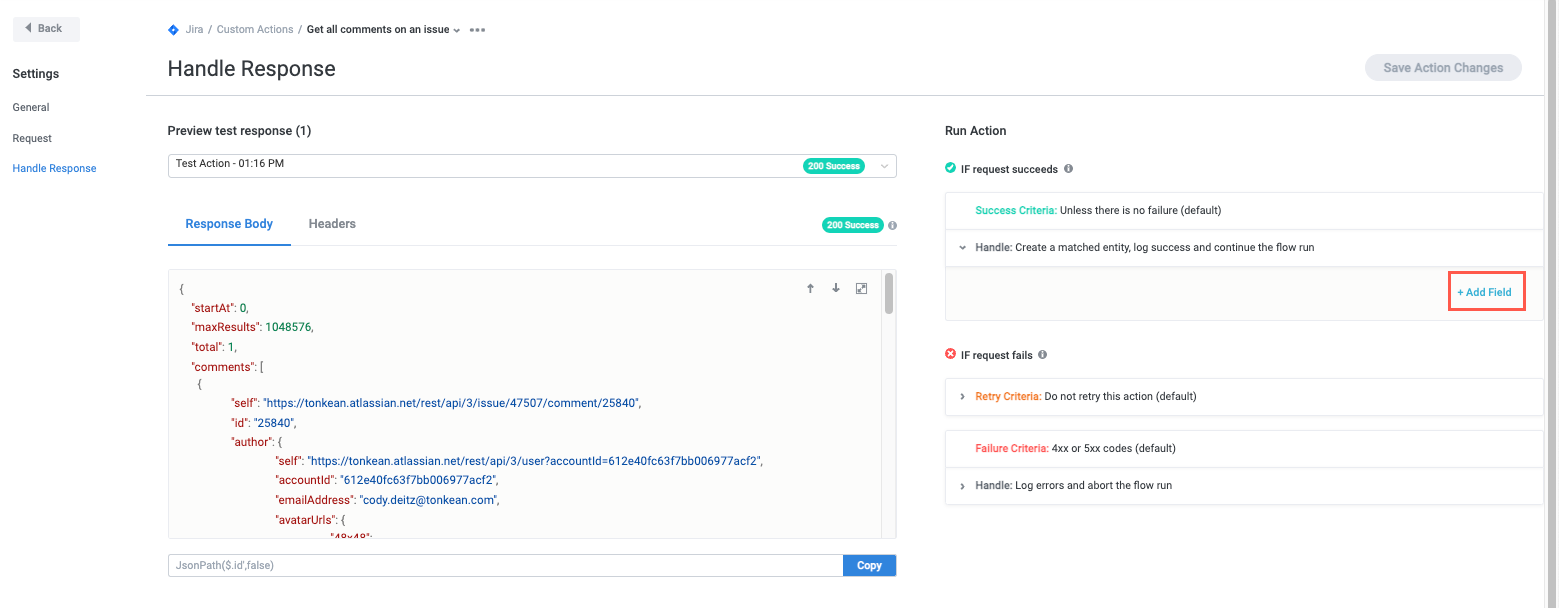Expand the Retry Criteria section
The width and height of the screenshot is (1559, 608).
coord(962,396)
